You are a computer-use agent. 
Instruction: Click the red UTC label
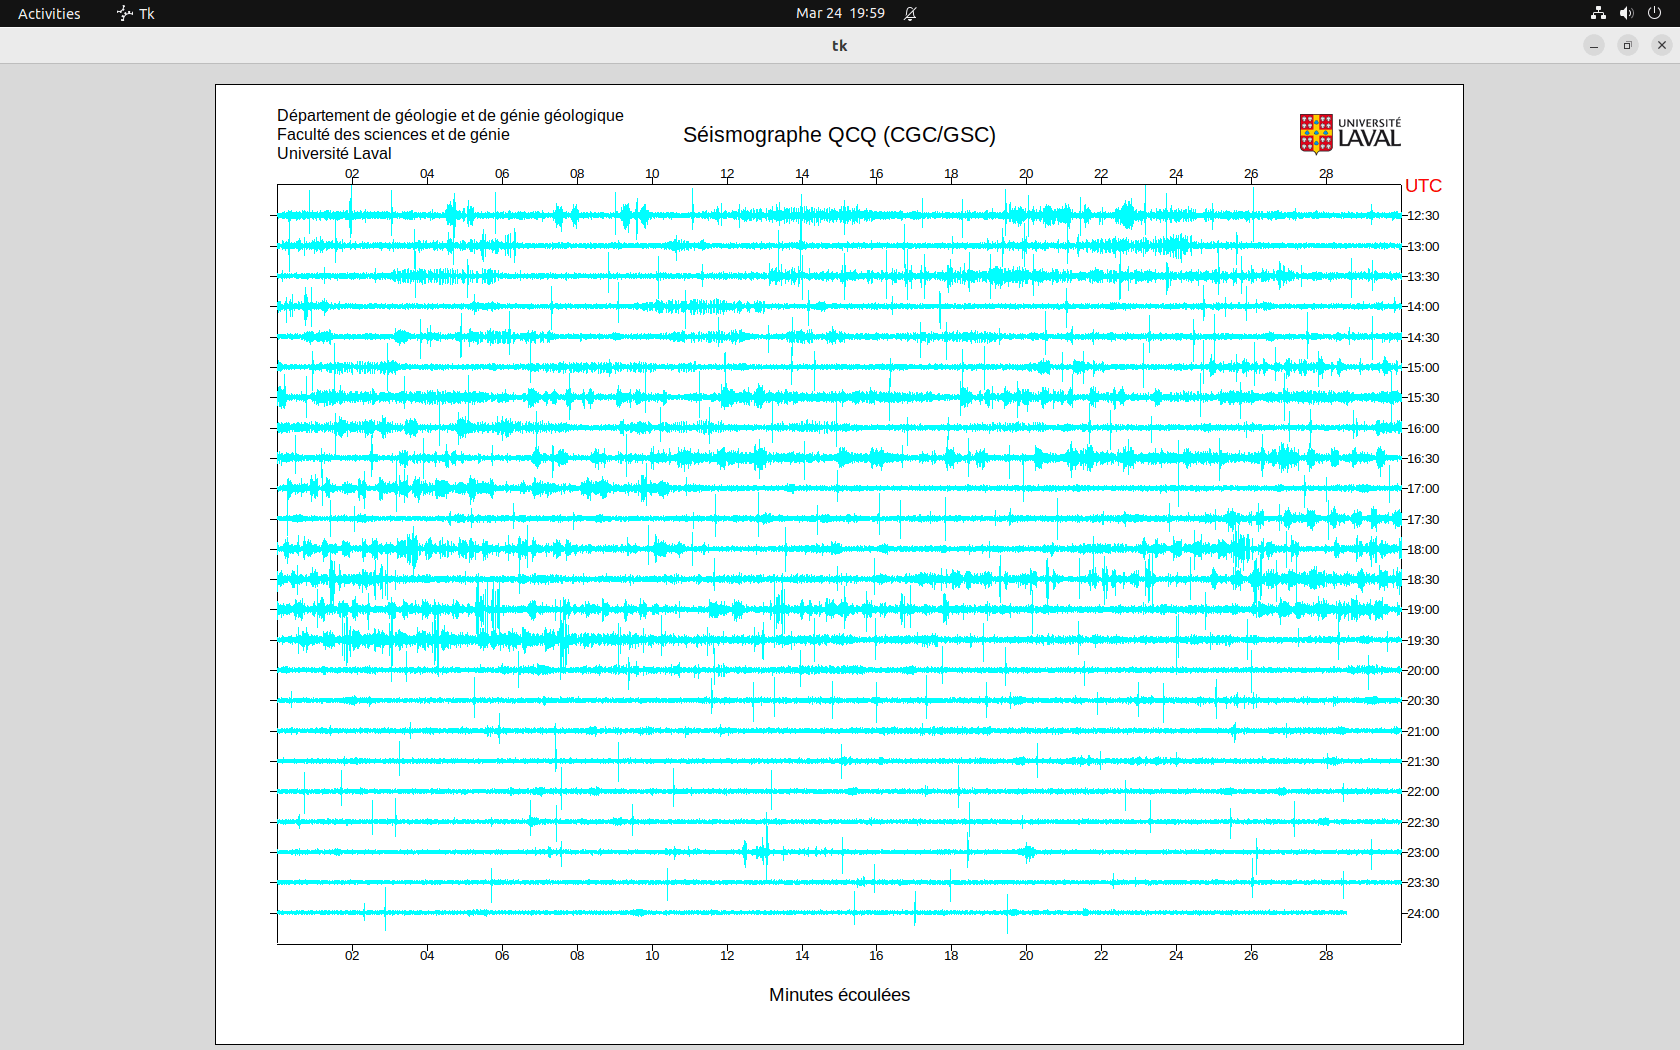tap(1423, 186)
